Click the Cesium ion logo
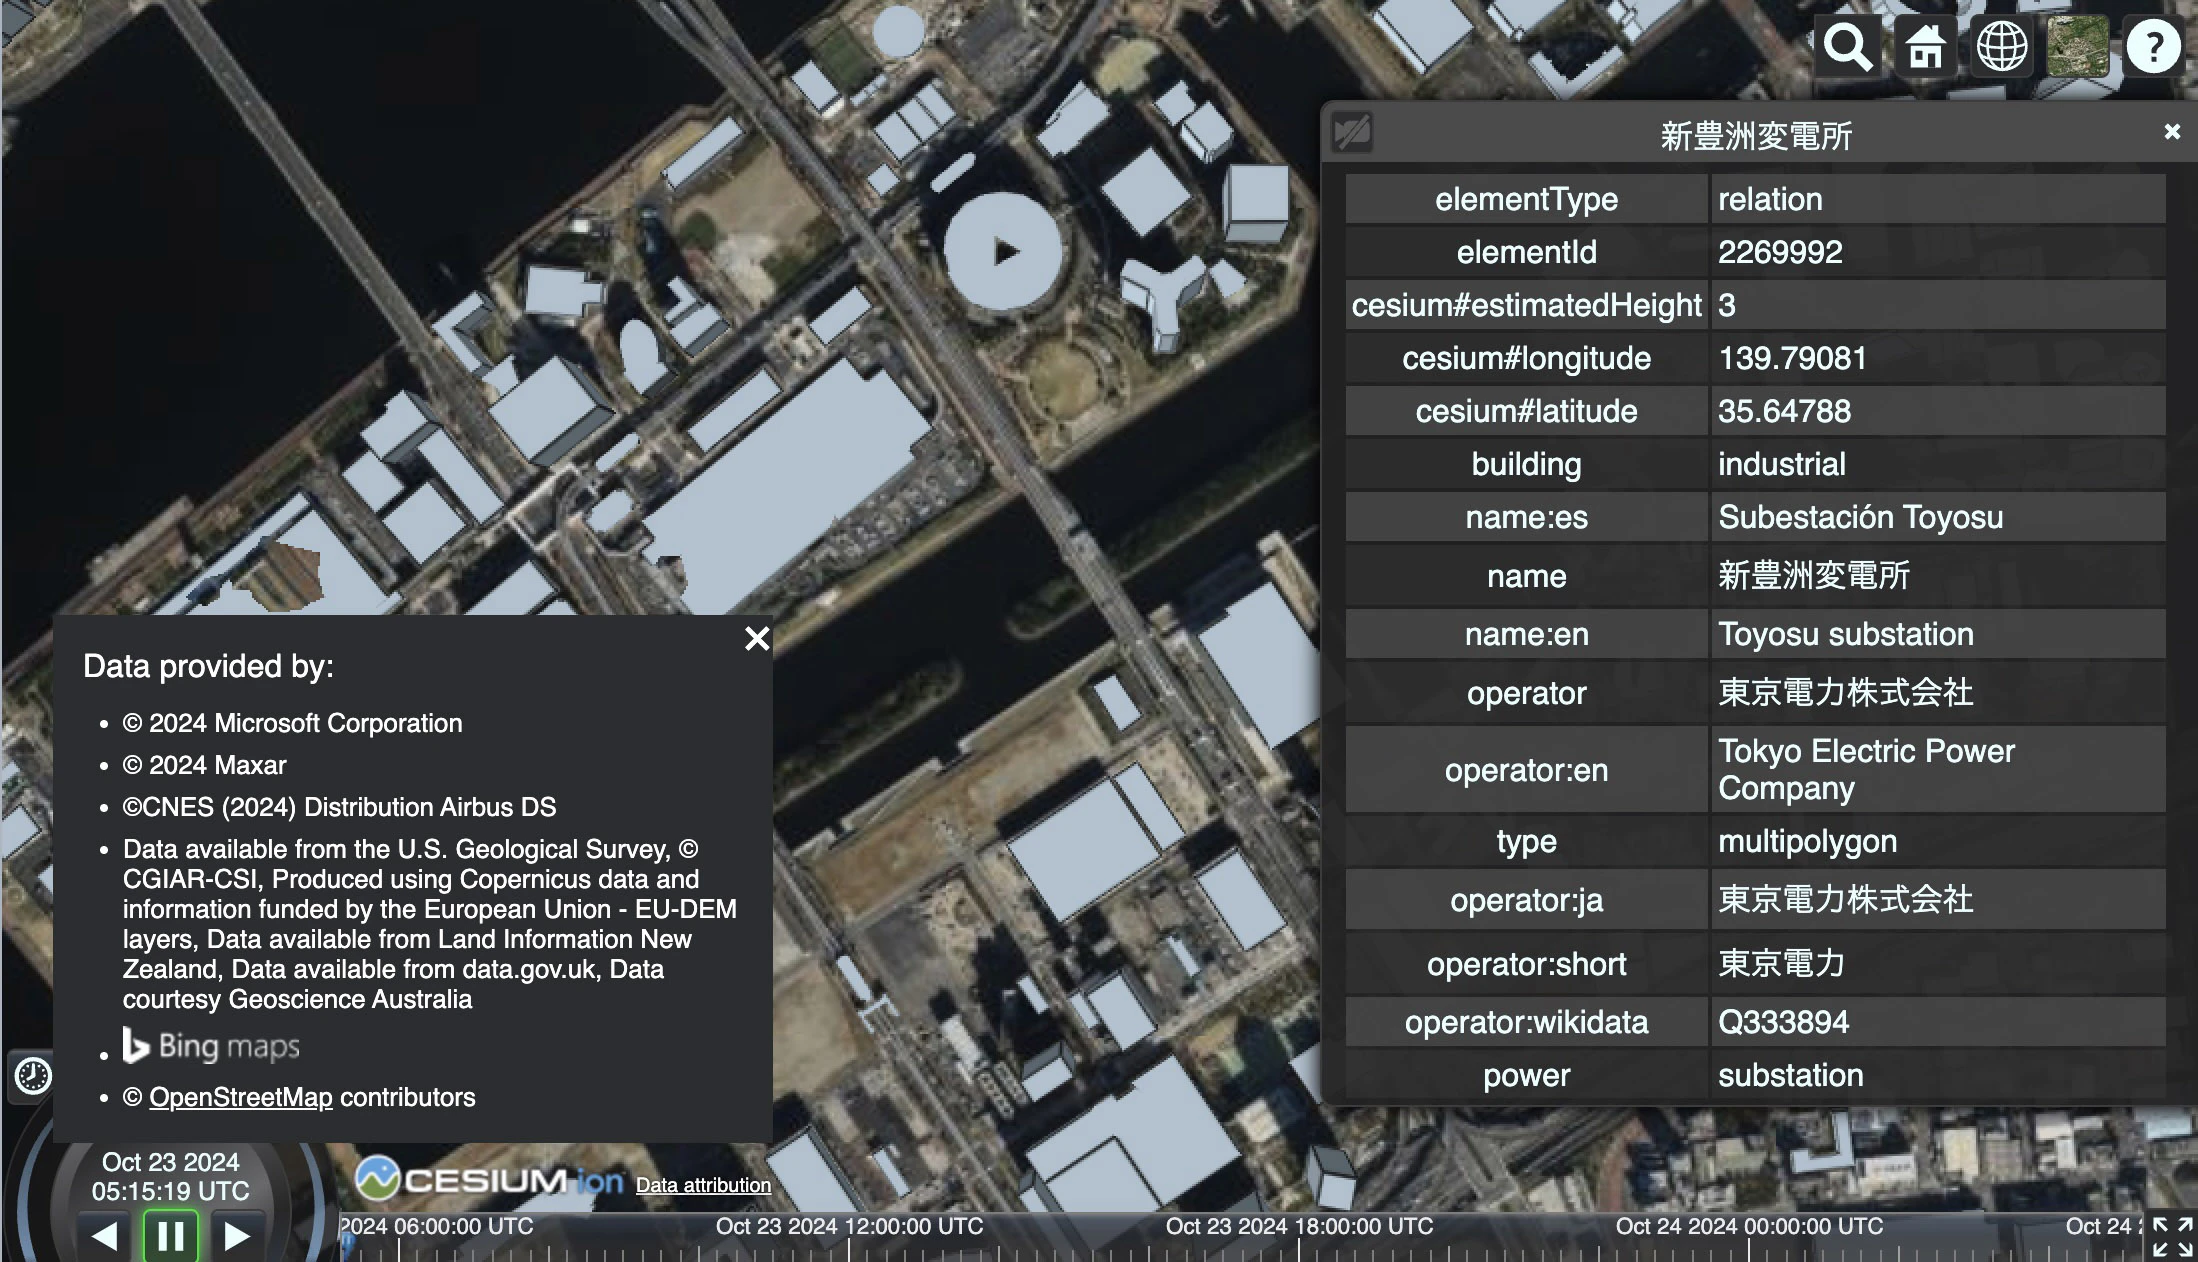 (490, 1180)
